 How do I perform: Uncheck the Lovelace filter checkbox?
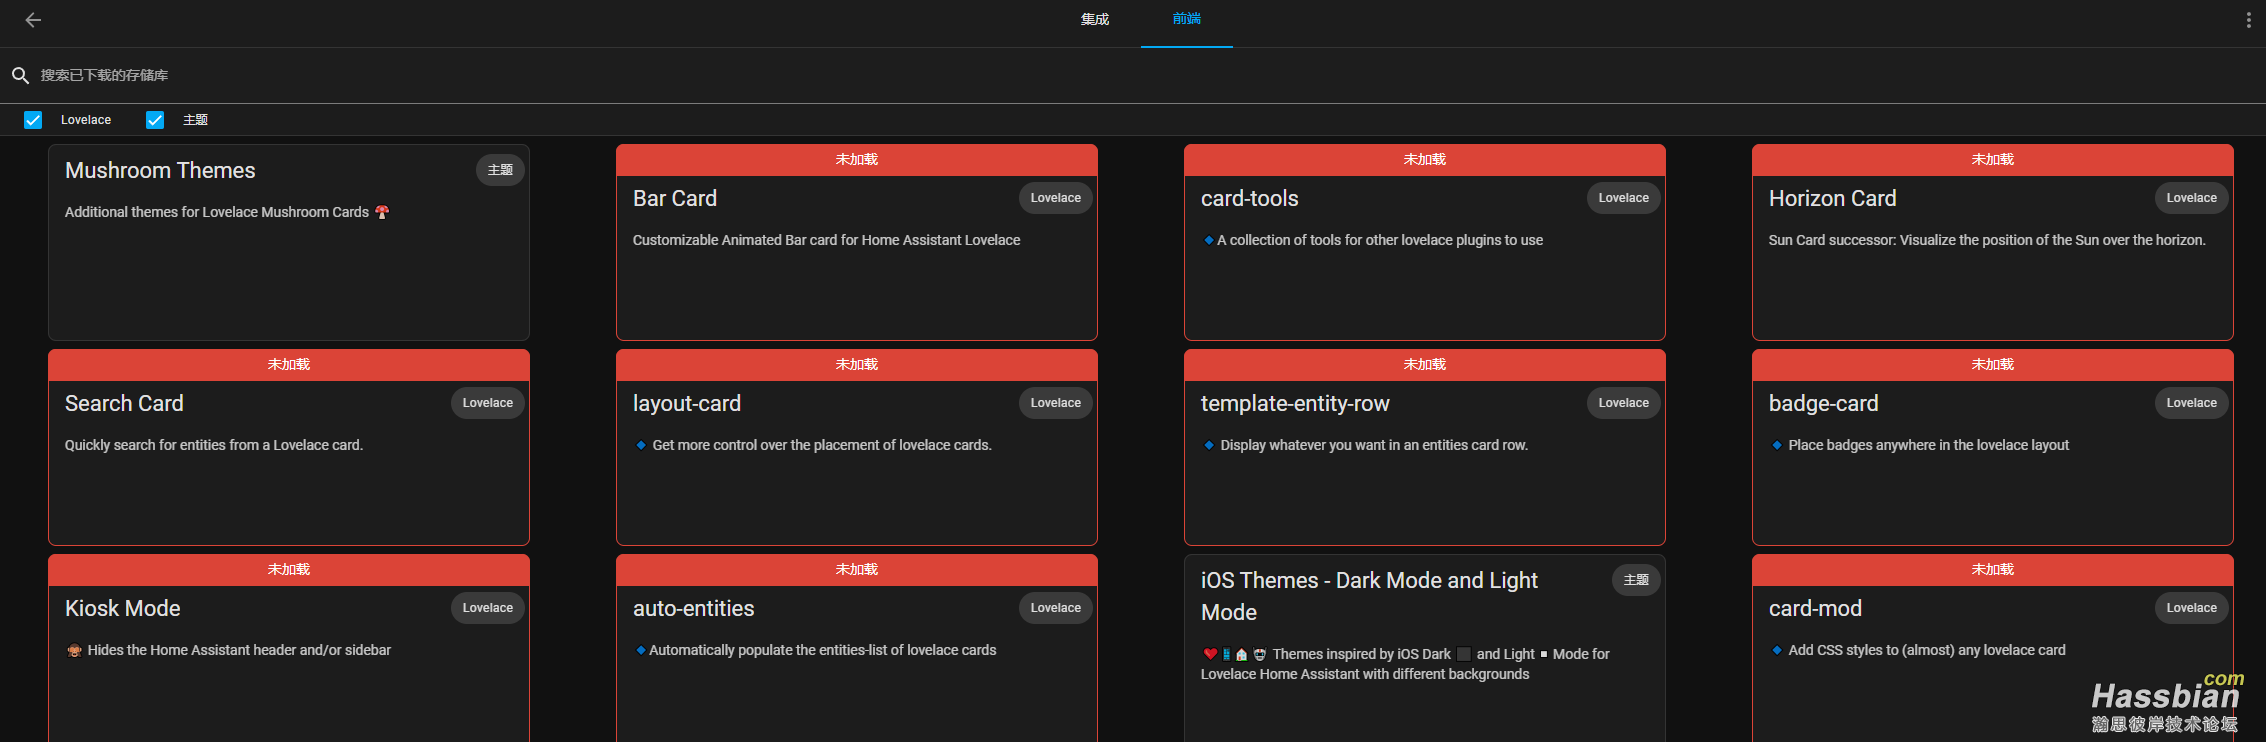pyautogui.click(x=33, y=120)
